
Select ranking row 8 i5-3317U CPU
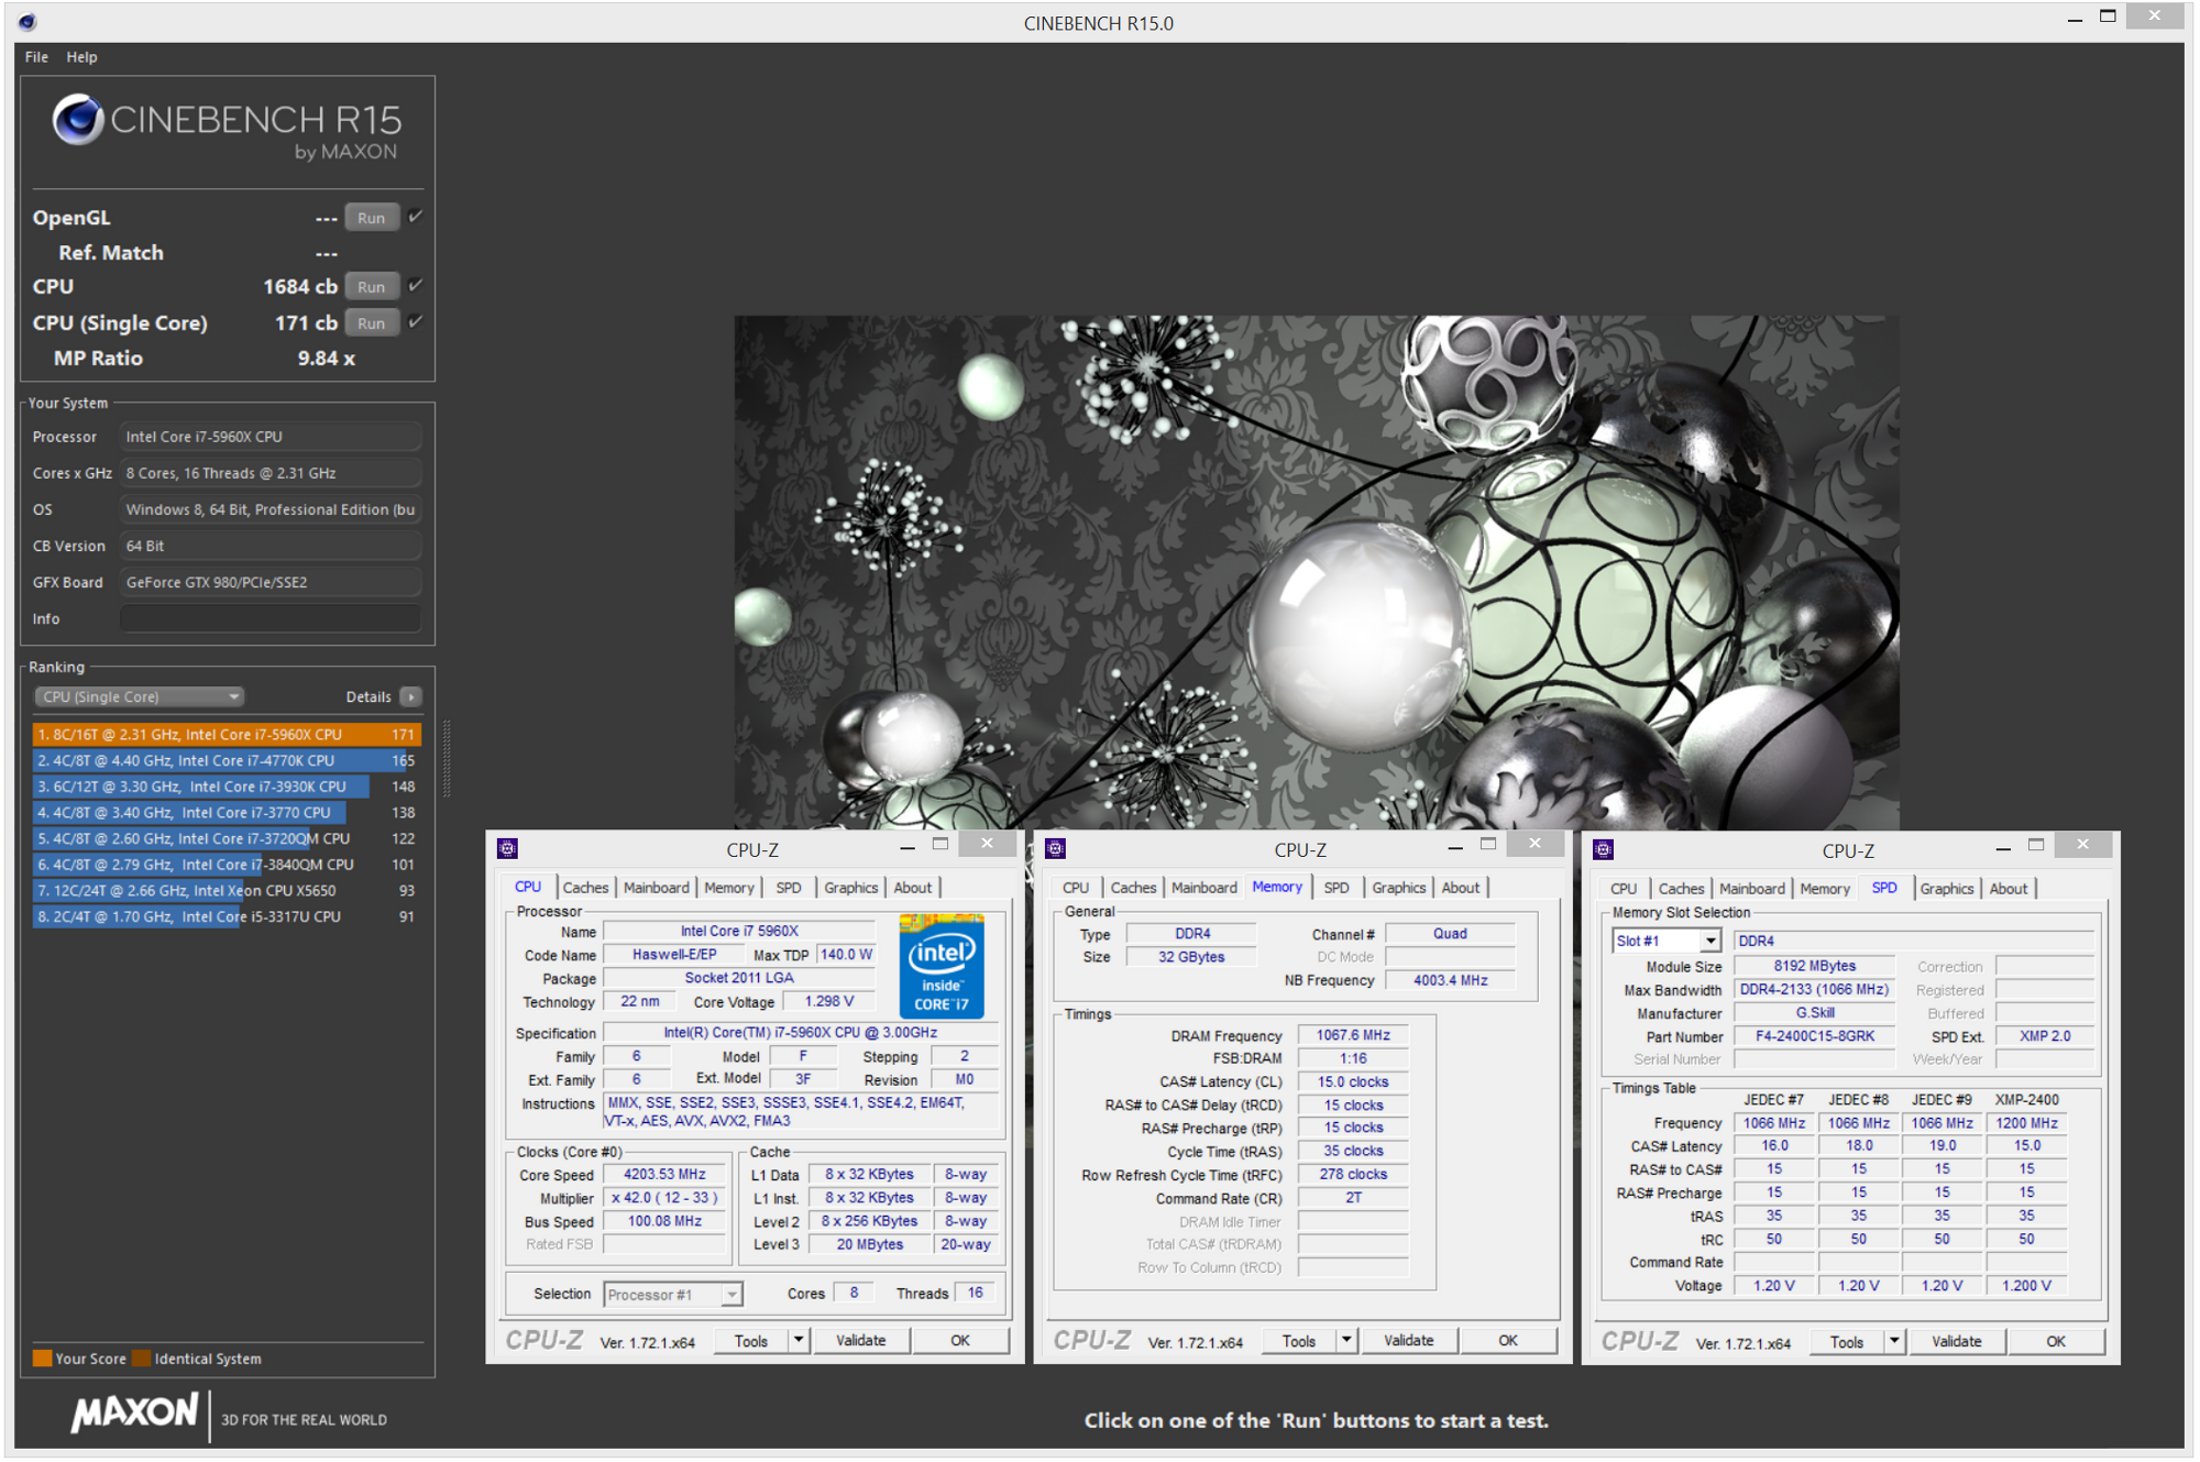click(226, 916)
